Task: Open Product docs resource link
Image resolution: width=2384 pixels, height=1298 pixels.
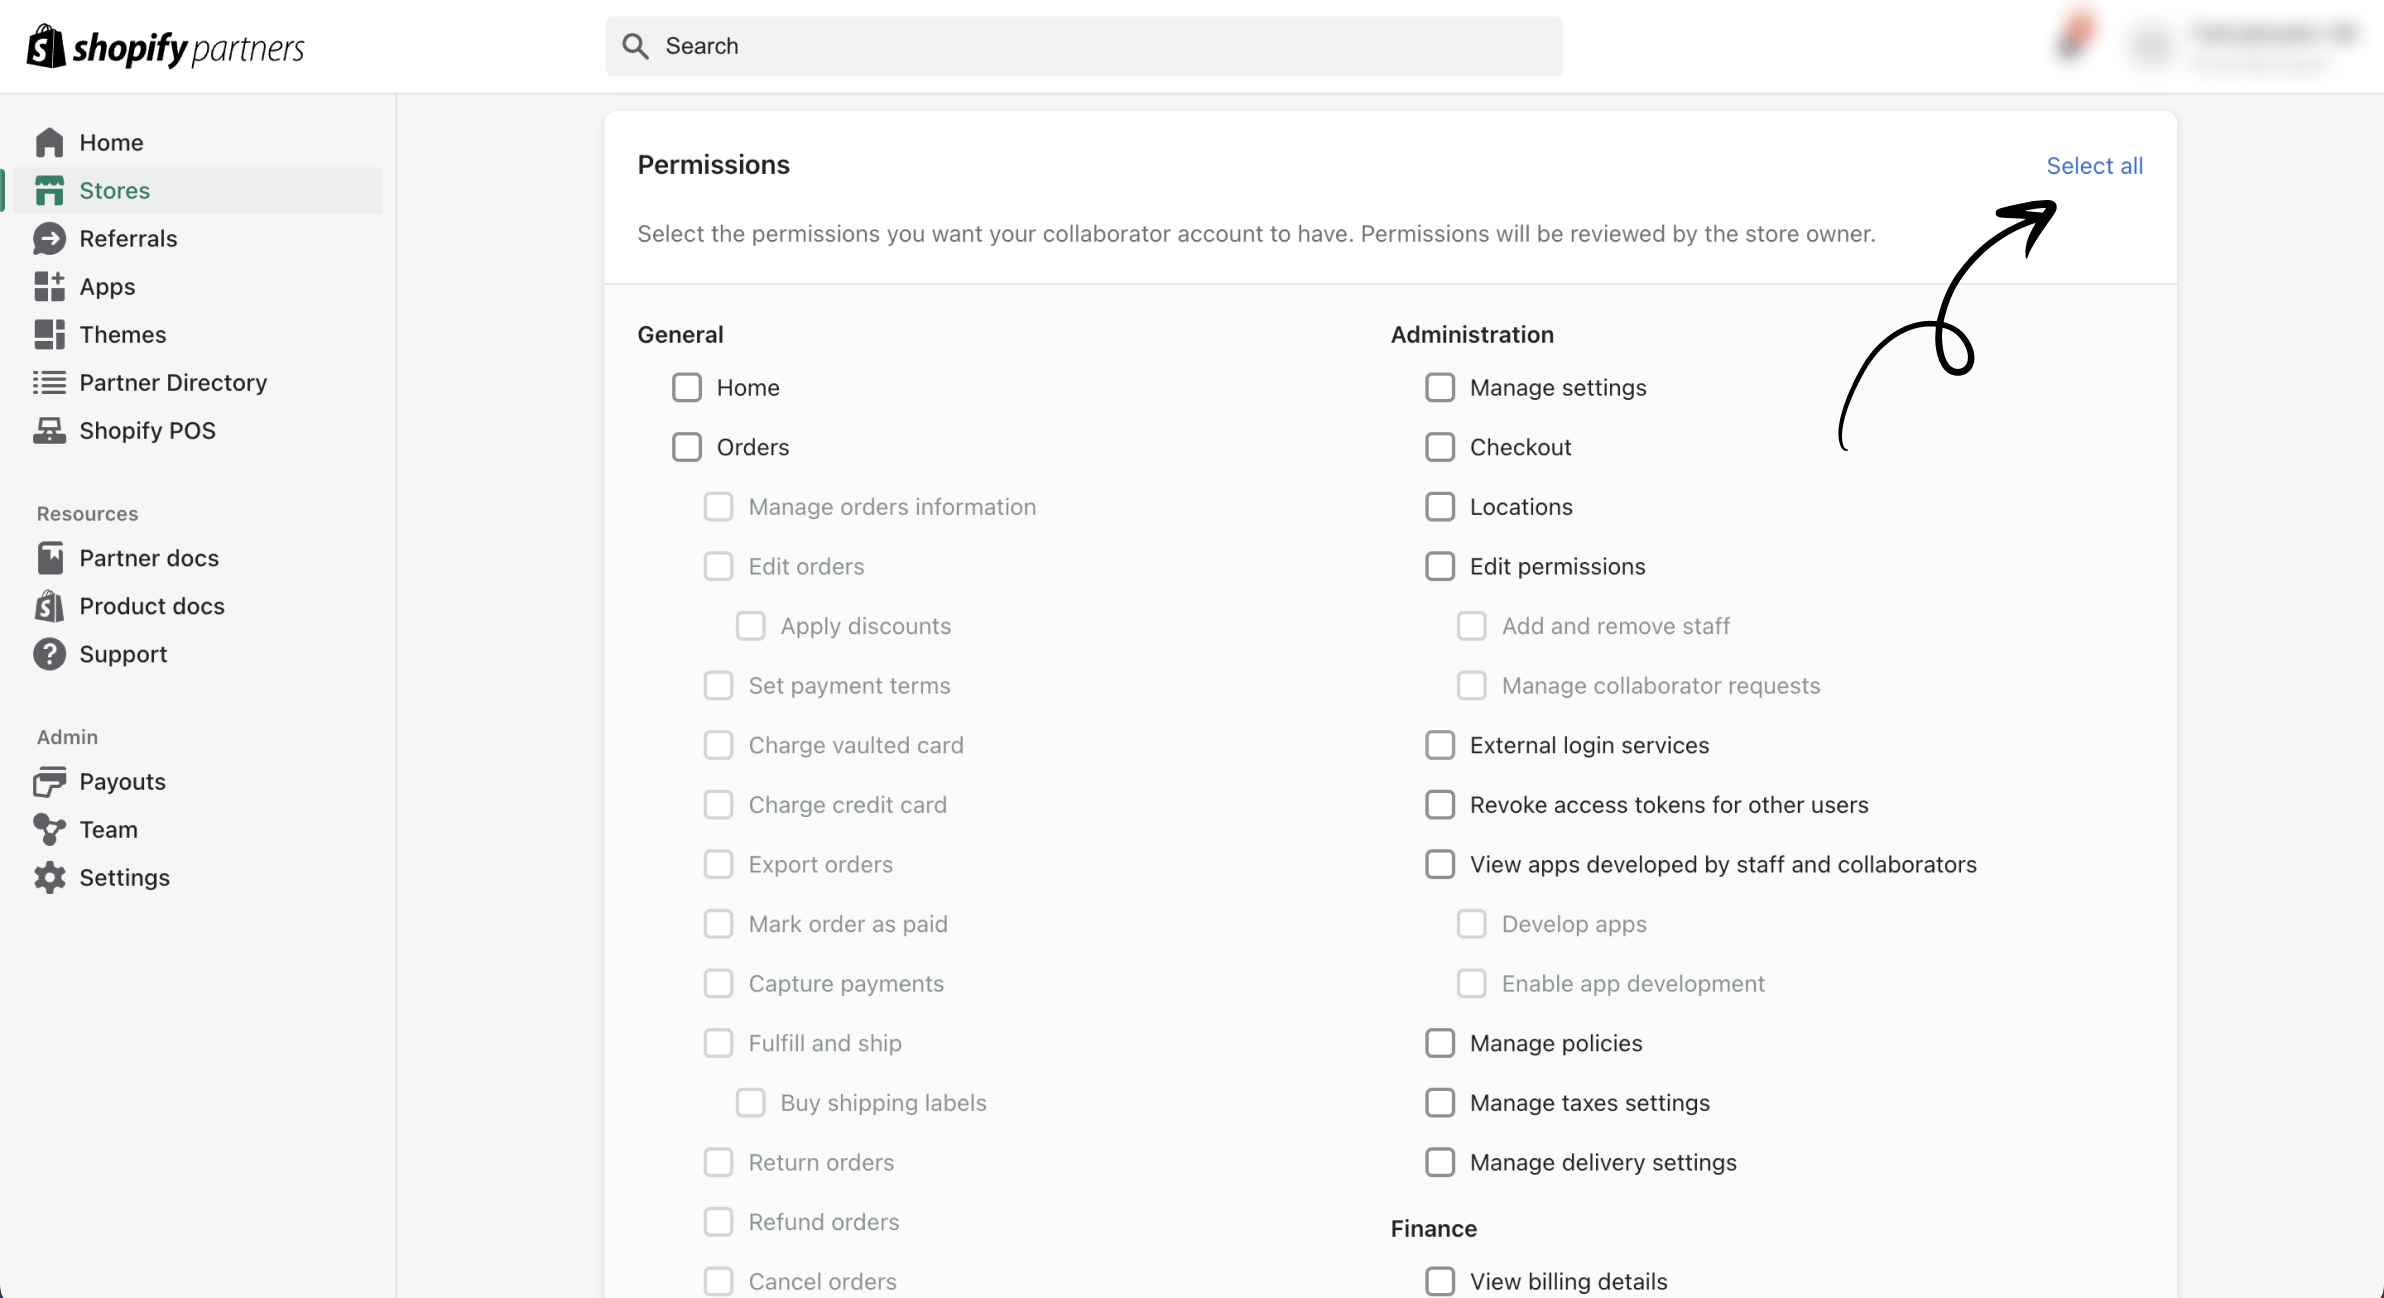Action: [x=152, y=606]
